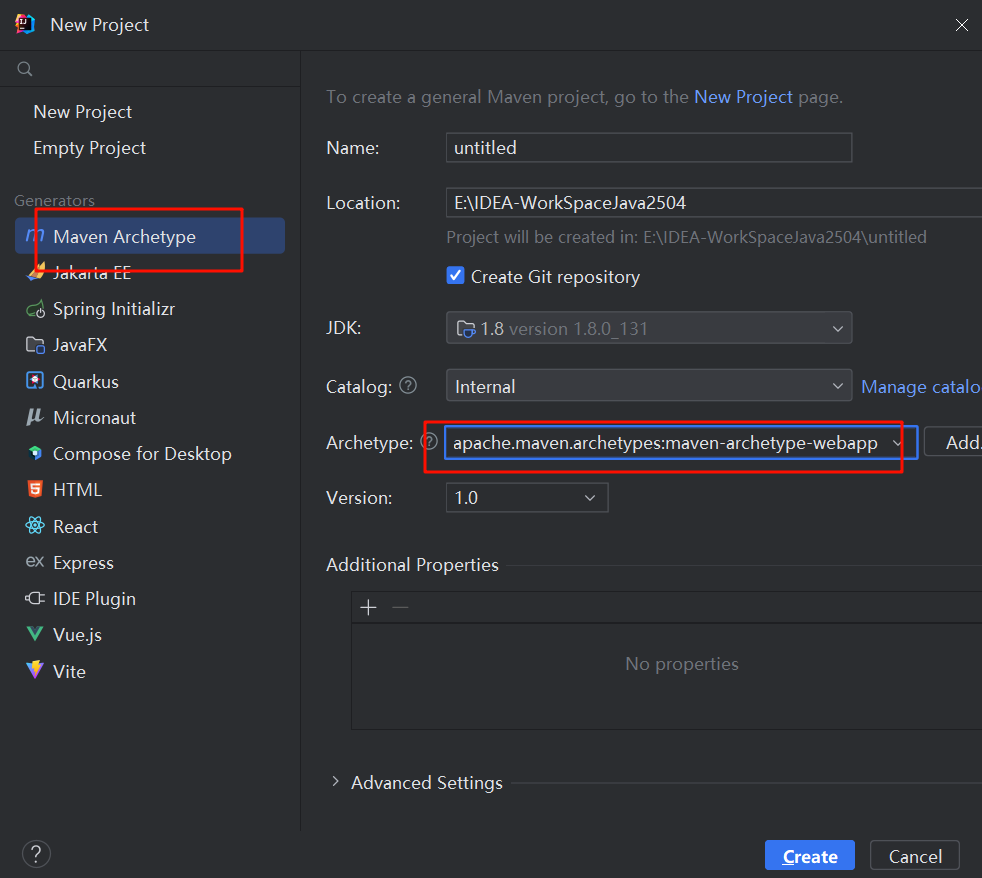This screenshot has height=878, width=982.
Task: Select the Maven Archetype generator
Action: click(x=150, y=236)
